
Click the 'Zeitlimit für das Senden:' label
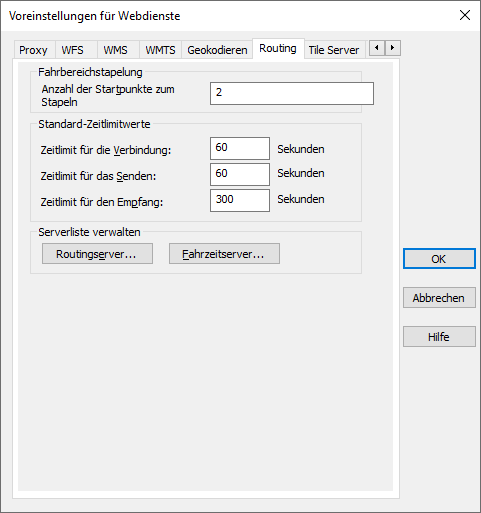click(98, 176)
